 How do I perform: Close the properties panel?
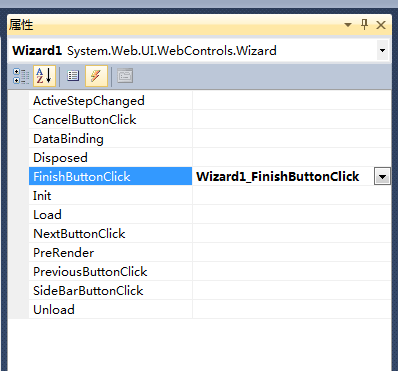pyautogui.click(x=381, y=25)
